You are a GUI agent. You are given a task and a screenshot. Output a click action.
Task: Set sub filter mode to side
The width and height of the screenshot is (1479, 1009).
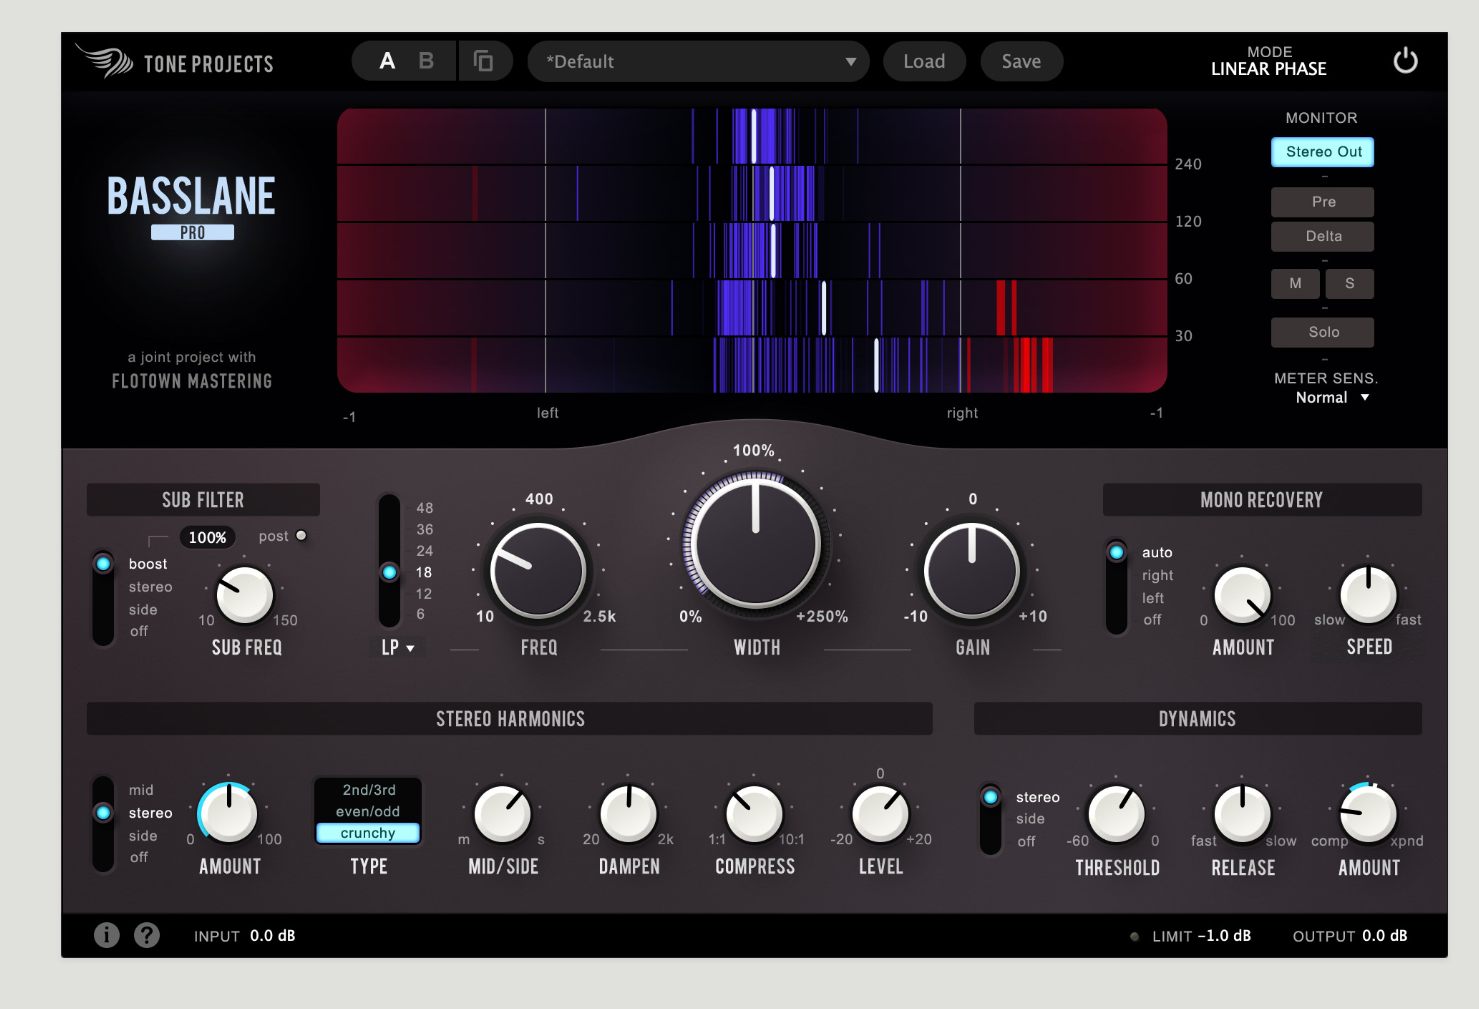click(143, 610)
